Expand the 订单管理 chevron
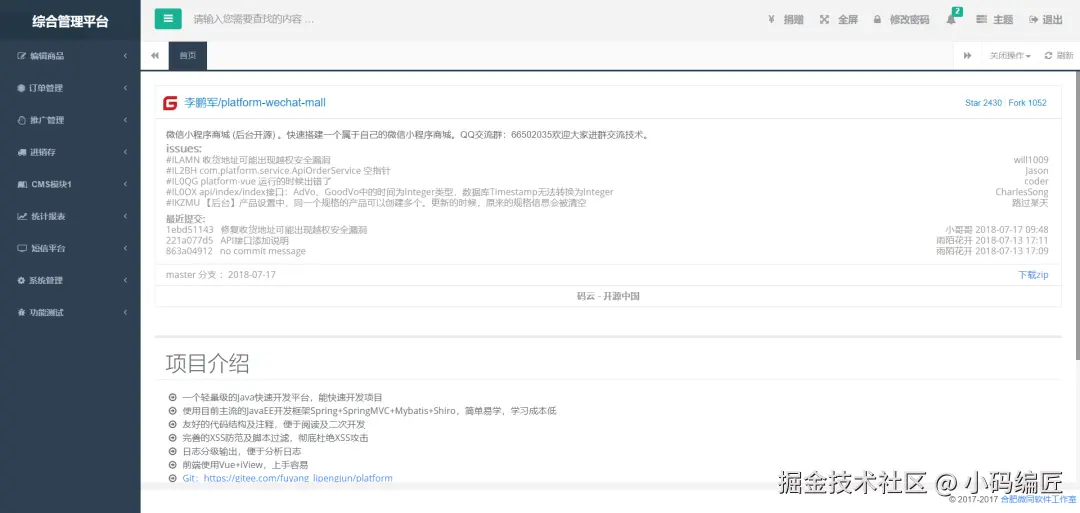Image resolution: width=1080 pixels, height=513 pixels. click(125, 88)
